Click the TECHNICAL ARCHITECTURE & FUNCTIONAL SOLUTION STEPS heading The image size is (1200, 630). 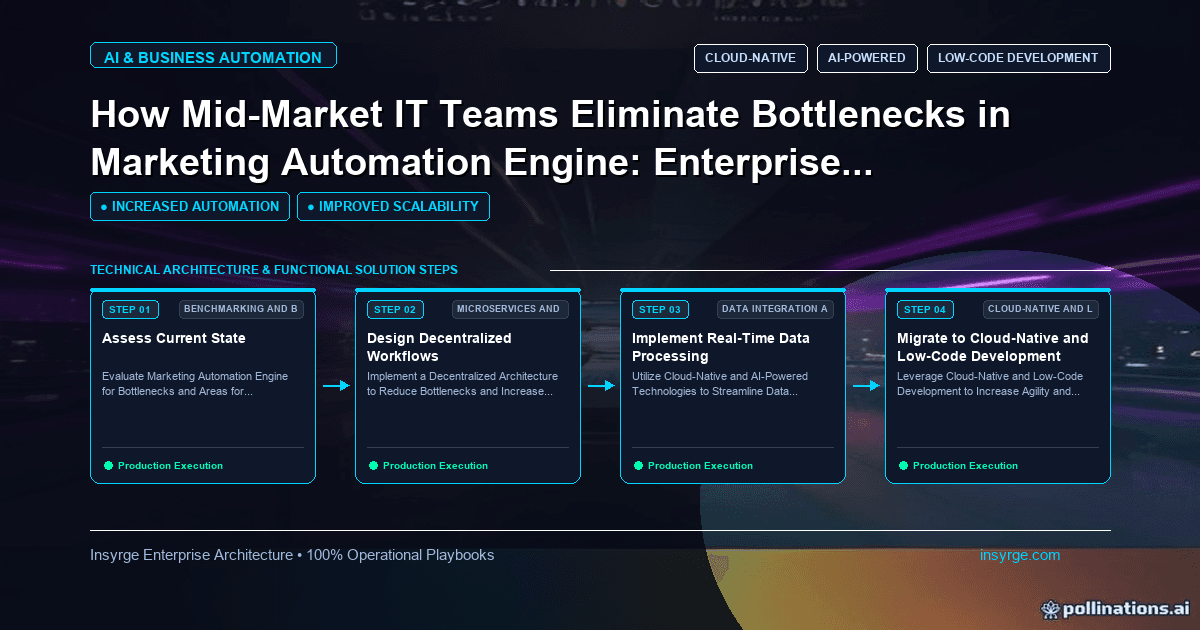click(x=274, y=270)
